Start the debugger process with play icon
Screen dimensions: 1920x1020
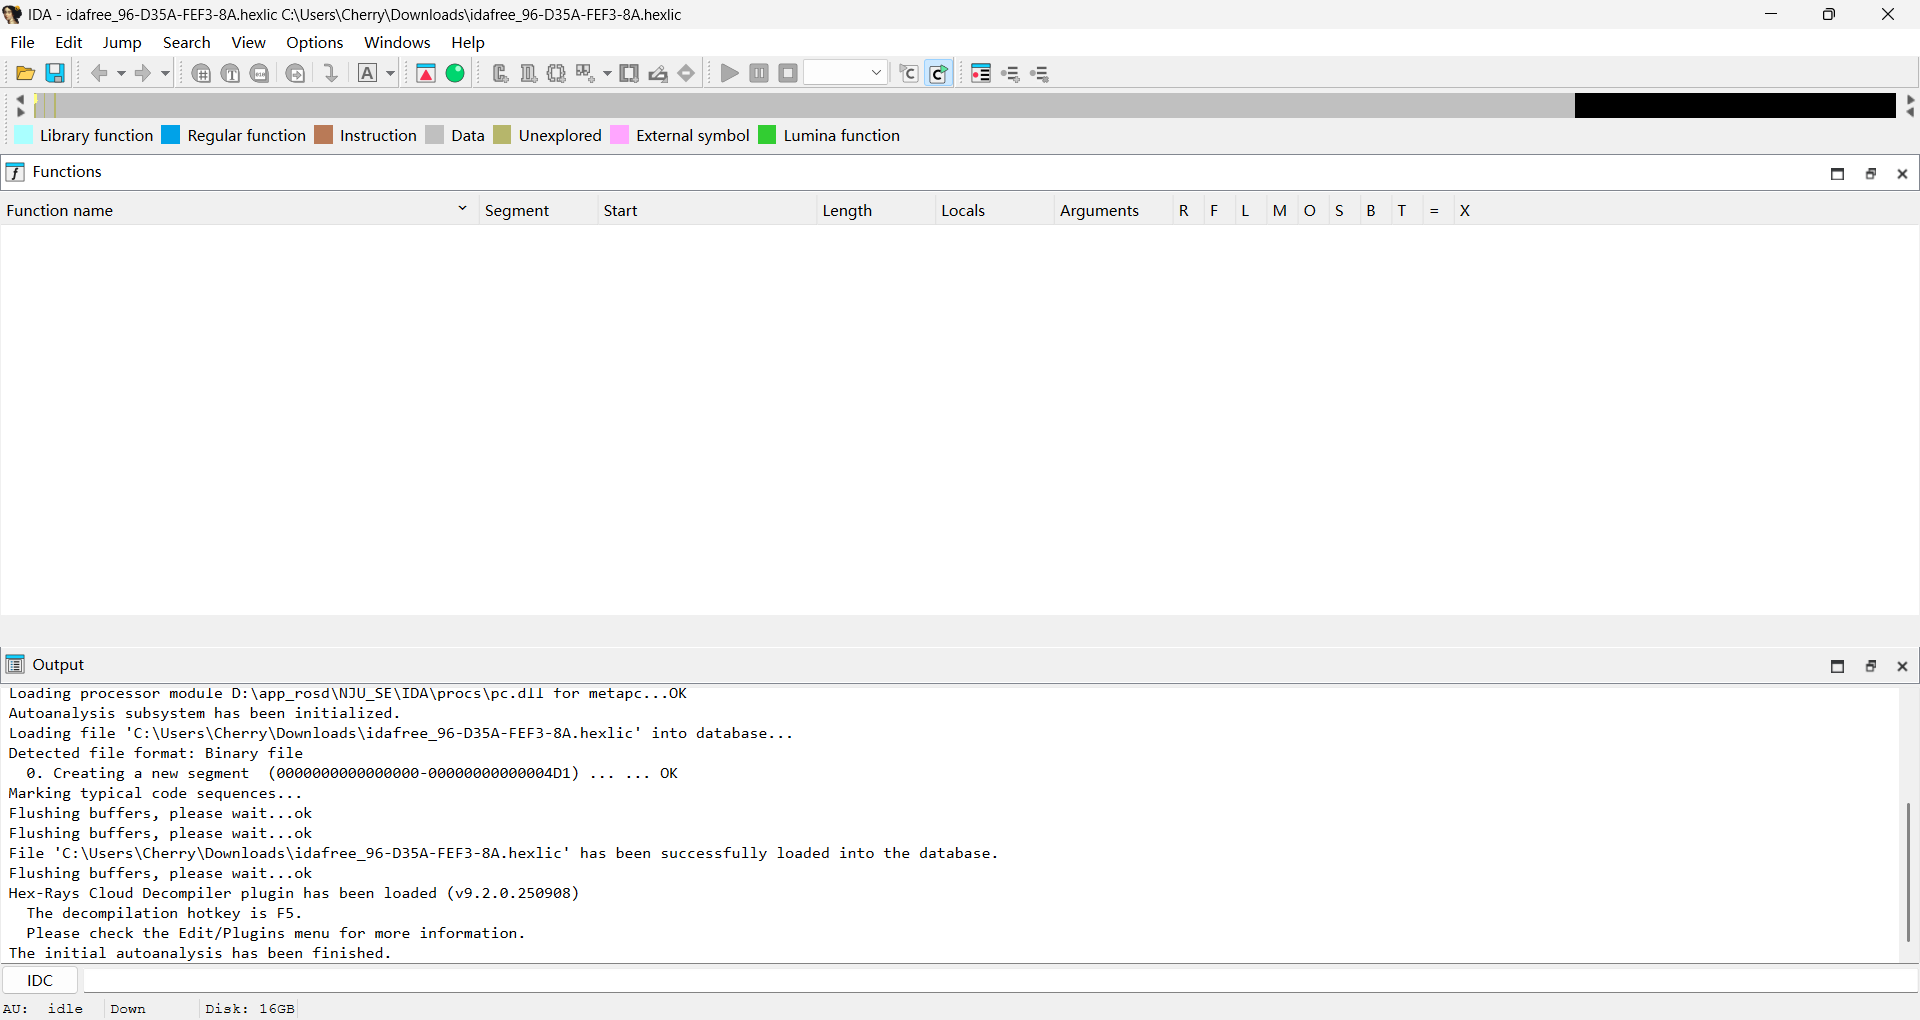tap(730, 73)
